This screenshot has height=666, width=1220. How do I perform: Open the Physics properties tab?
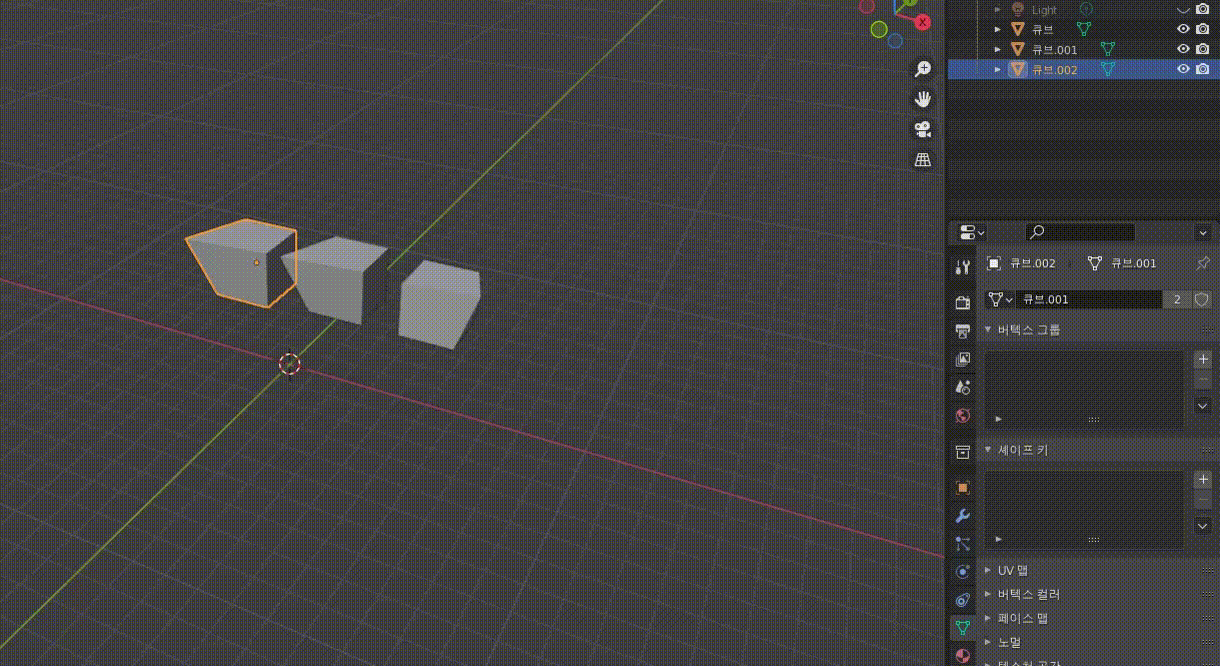[x=963, y=572]
